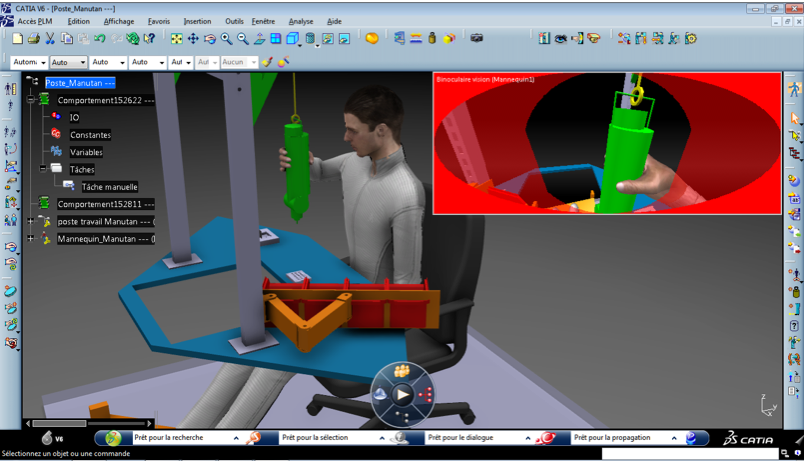The height and width of the screenshot is (461, 804).
Task: Collapse the Comportement152622 tree node
Action: pos(31,101)
